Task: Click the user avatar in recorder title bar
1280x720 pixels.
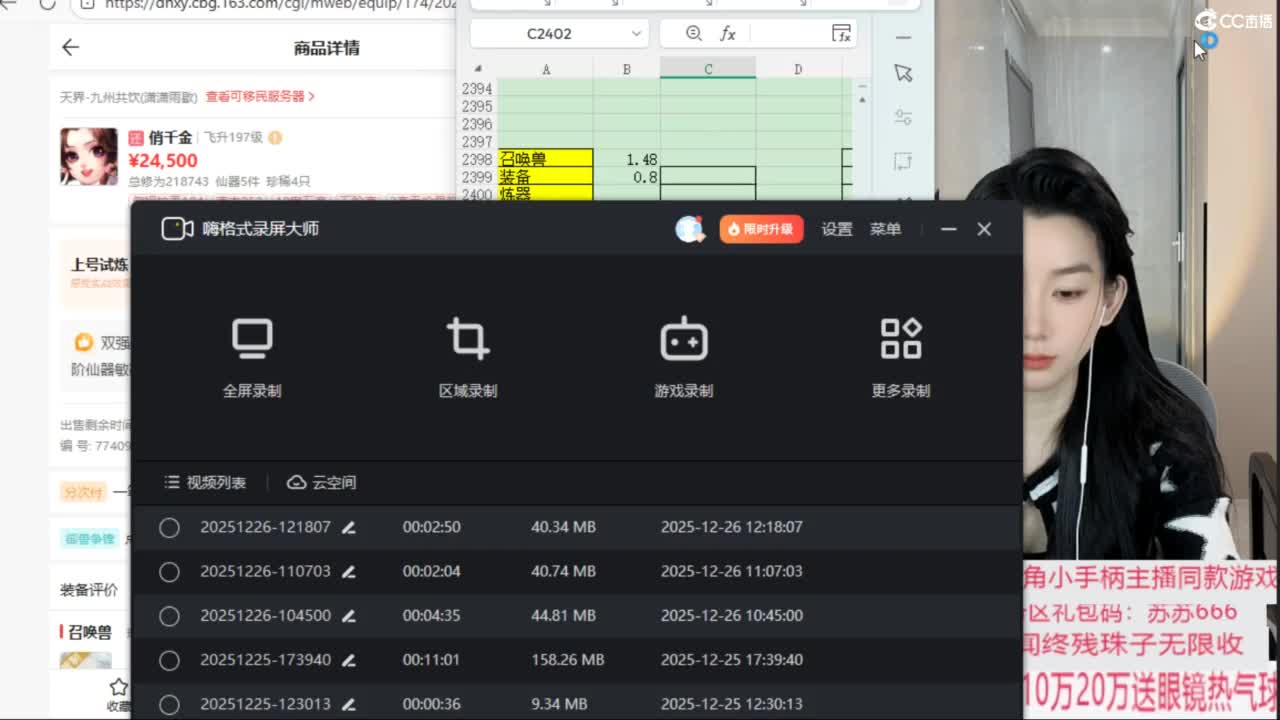Action: pos(689,229)
